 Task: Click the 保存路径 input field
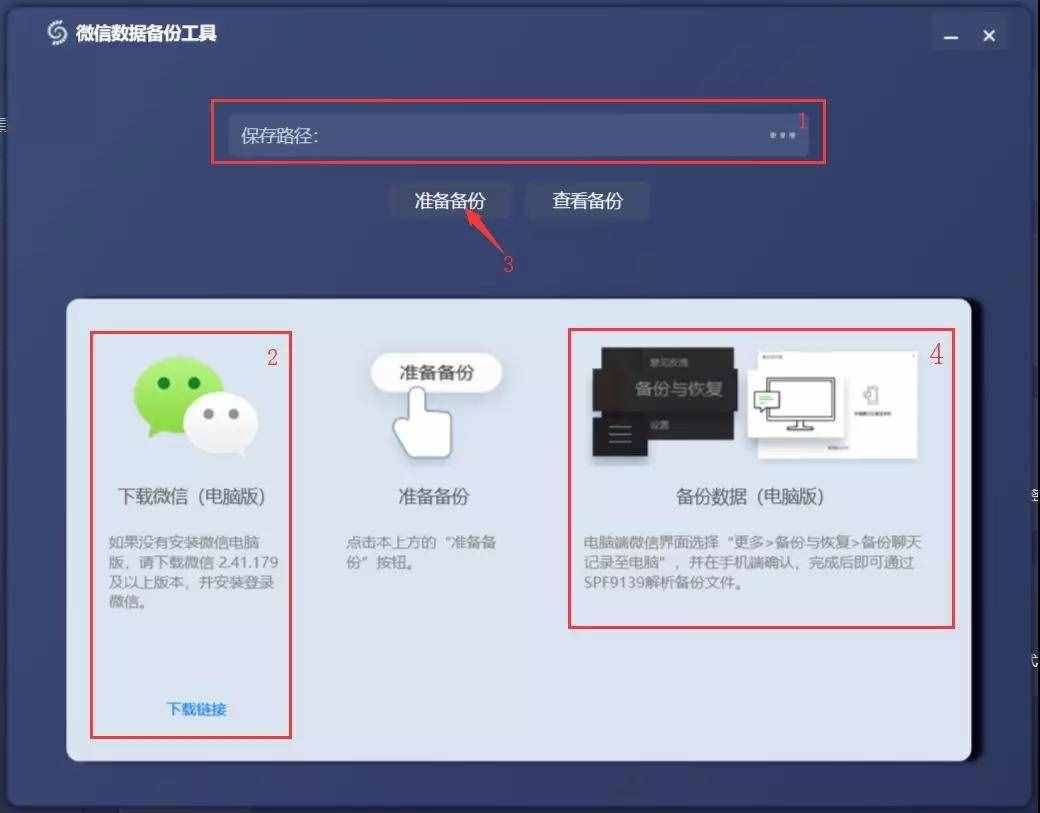coord(518,135)
